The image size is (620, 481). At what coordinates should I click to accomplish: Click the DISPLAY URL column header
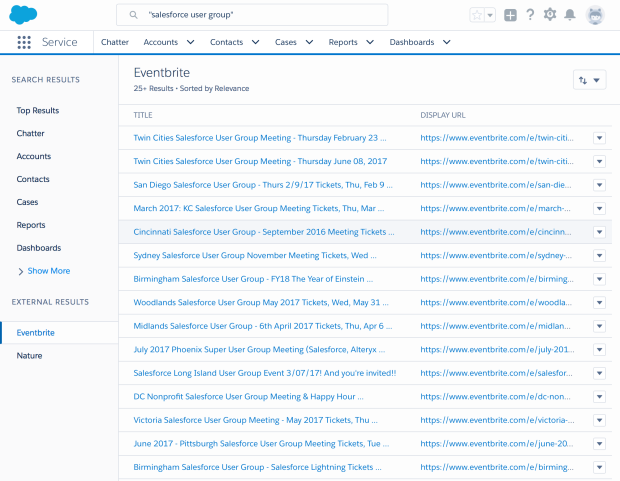coord(442,115)
